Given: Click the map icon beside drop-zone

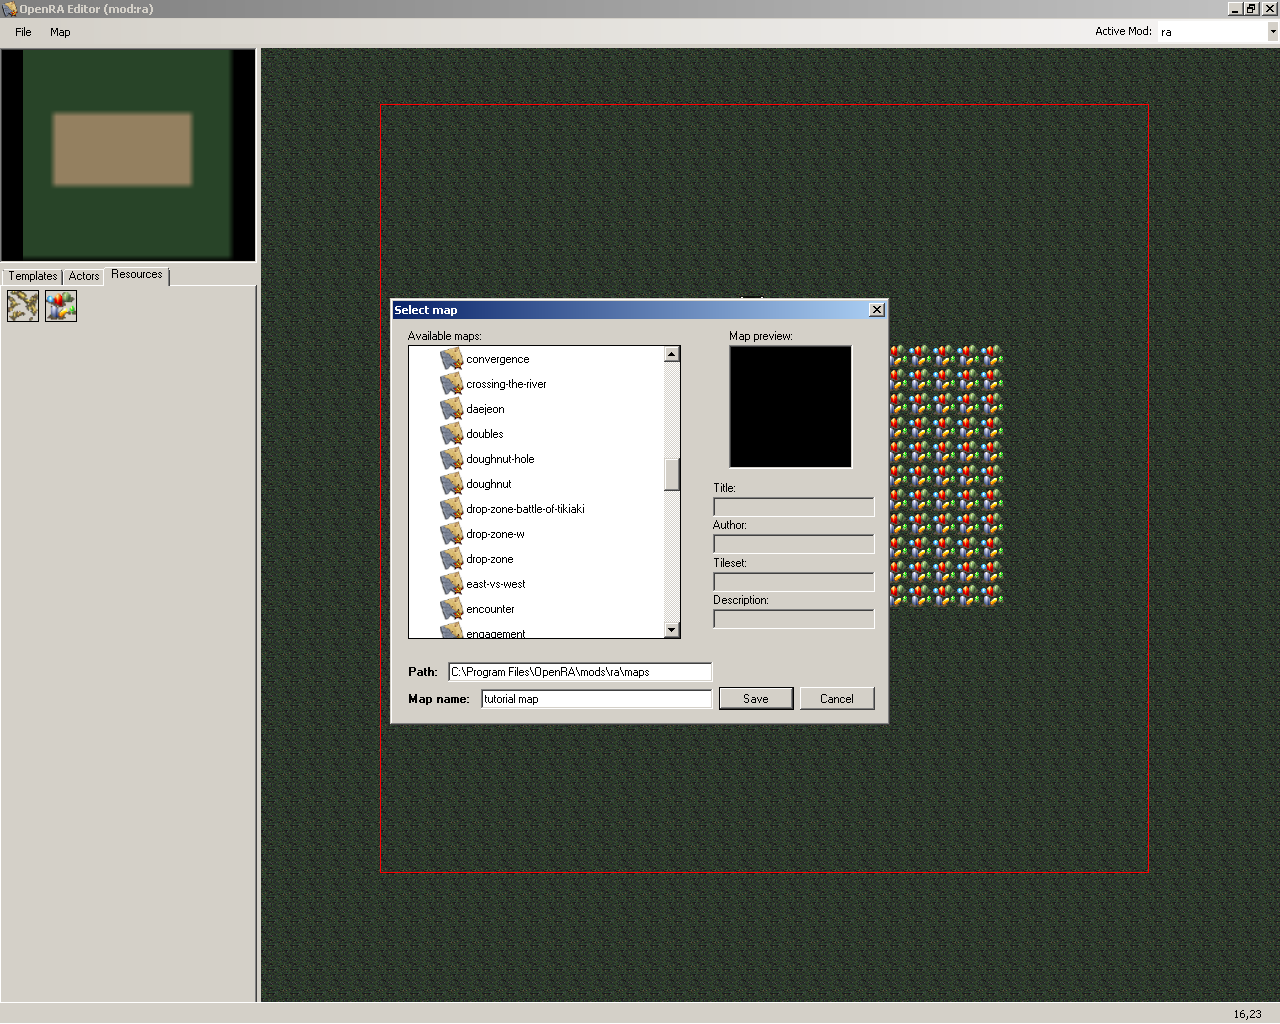Looking at the screenshot, I should point(452,559).
